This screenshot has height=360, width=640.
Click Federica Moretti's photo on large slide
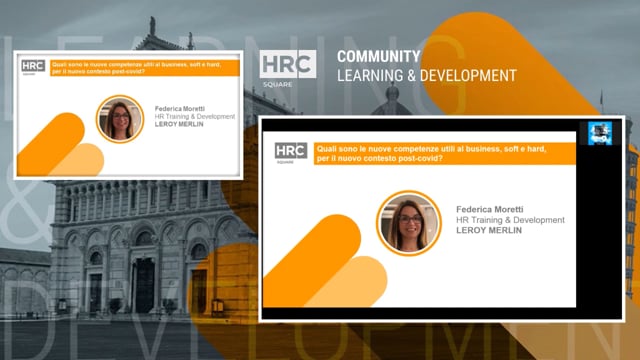pos(409,223)
